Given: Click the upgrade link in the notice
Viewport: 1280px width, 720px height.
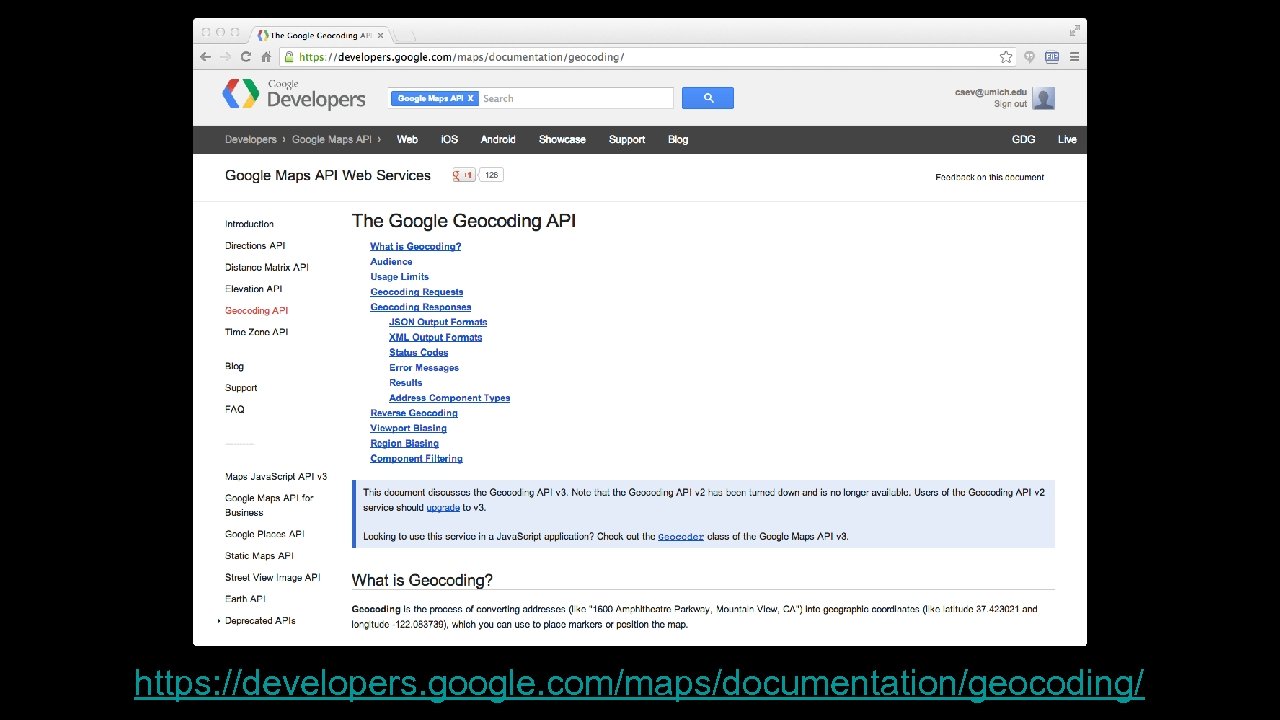Looking at the screenshot, I should pos(443,507).
